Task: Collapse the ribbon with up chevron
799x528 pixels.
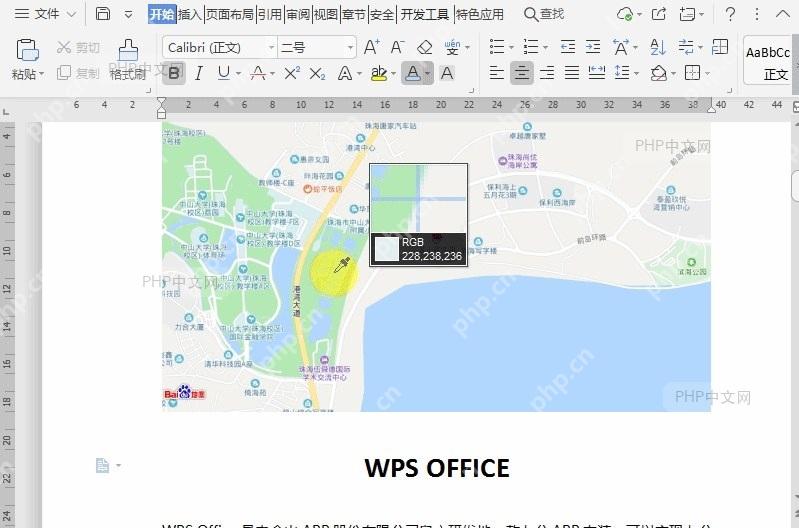Action: (783, 14)
